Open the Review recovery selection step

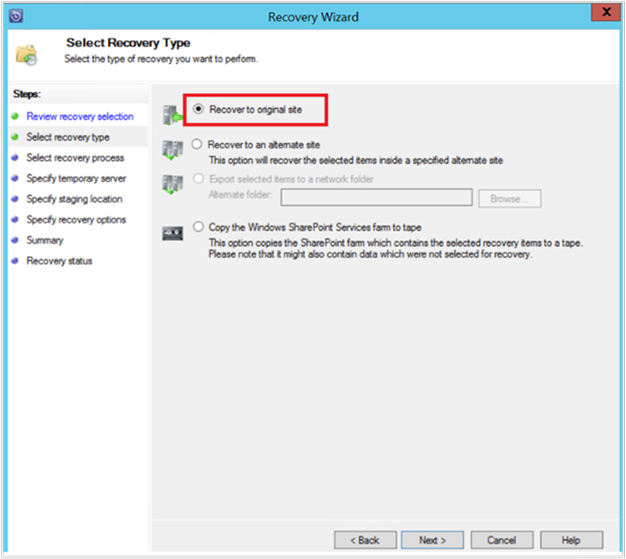[x=80, y=117]
